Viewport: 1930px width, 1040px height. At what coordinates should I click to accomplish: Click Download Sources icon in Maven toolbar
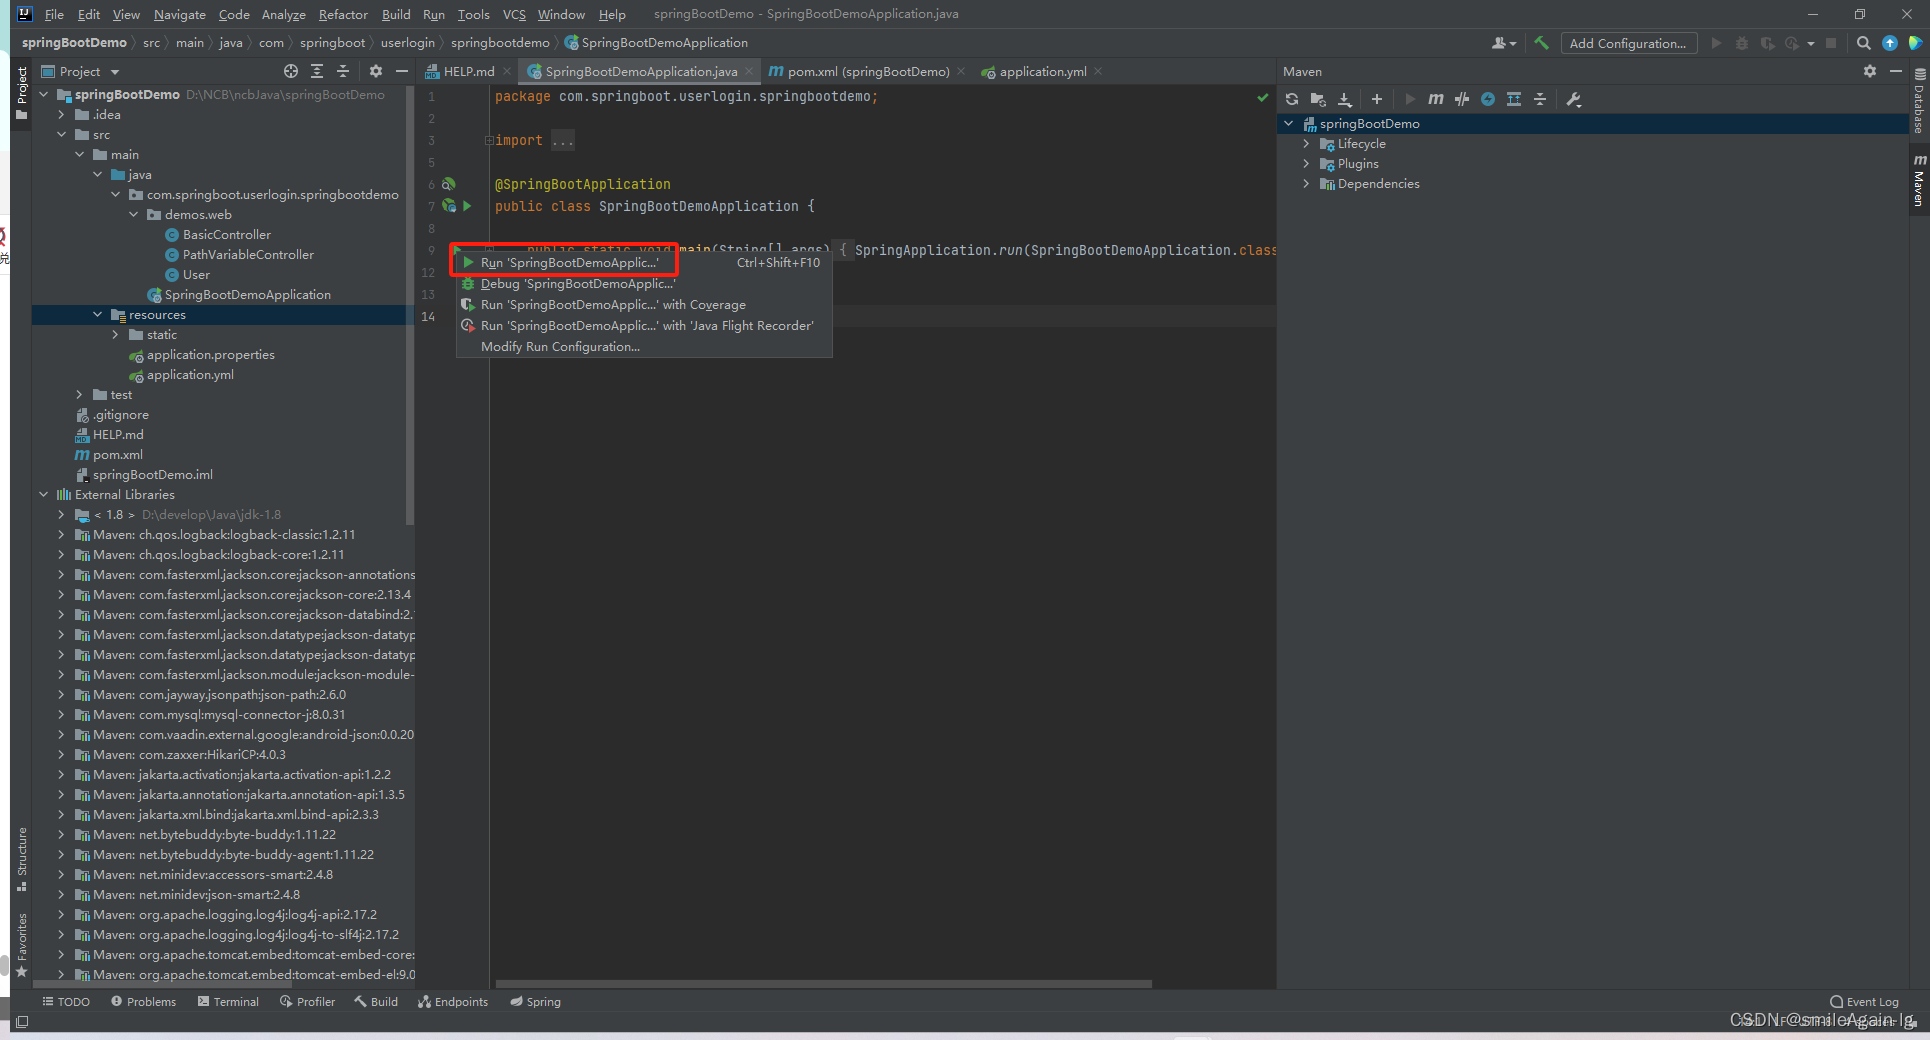coord(1345,99)
